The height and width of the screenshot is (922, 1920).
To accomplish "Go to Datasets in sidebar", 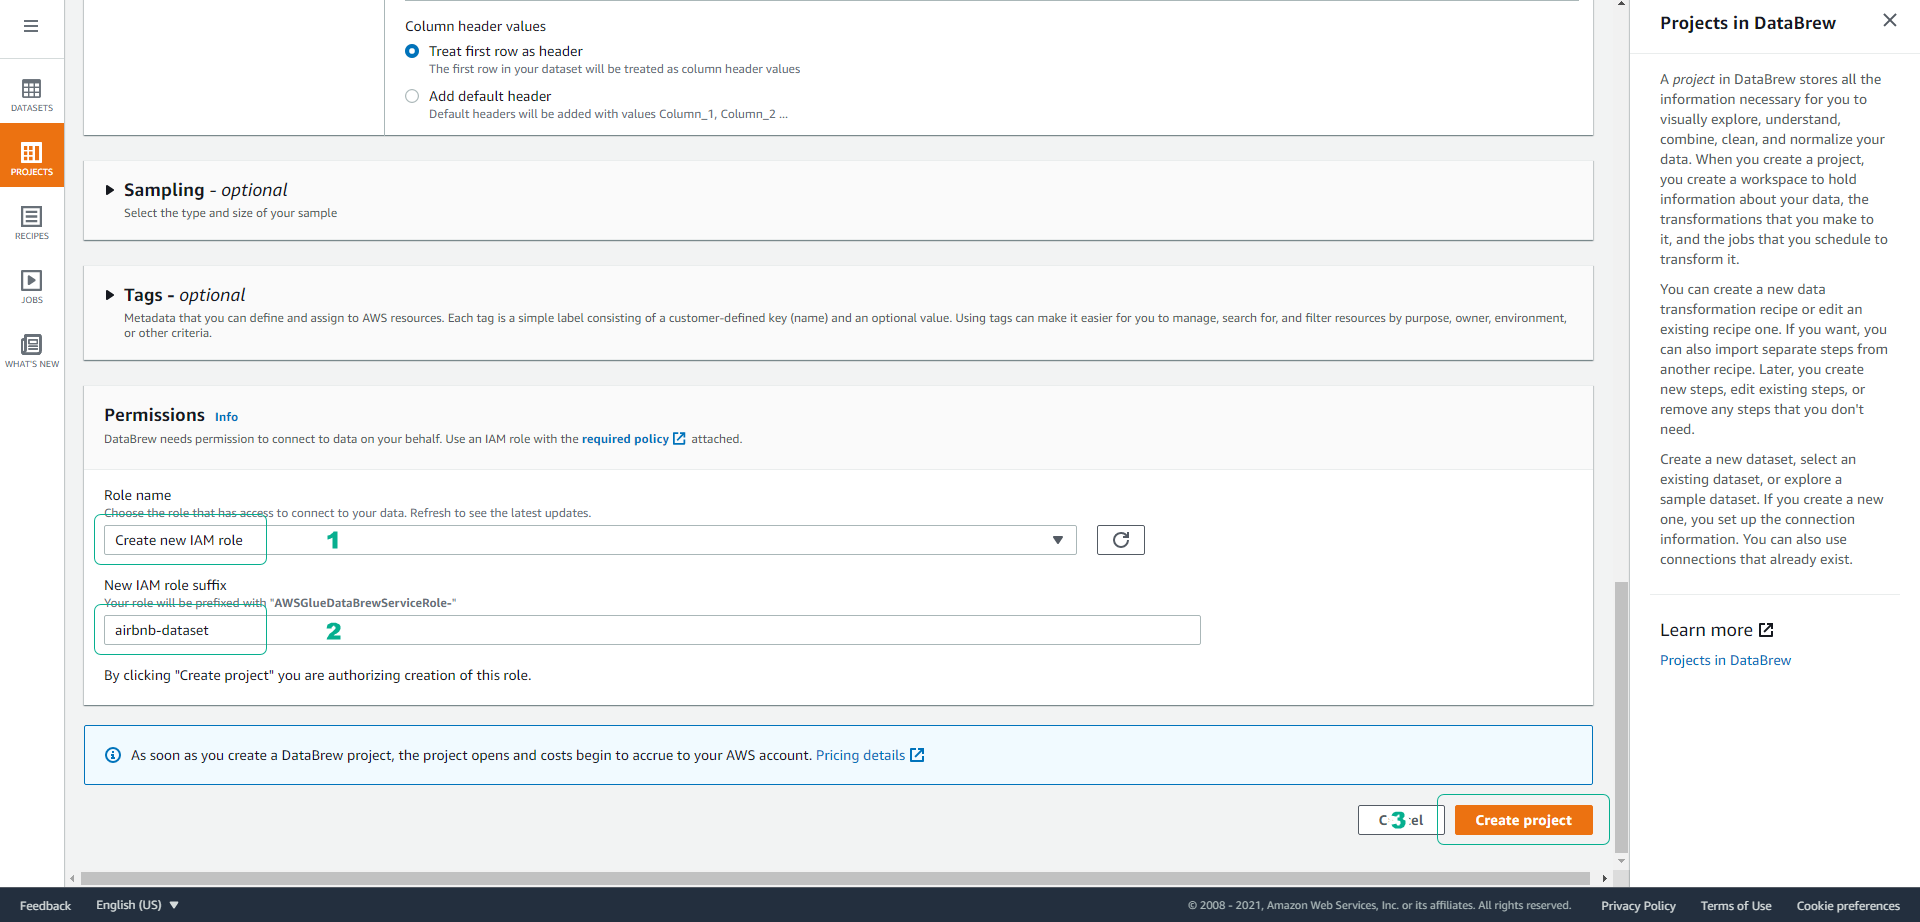I will point(32,96).
